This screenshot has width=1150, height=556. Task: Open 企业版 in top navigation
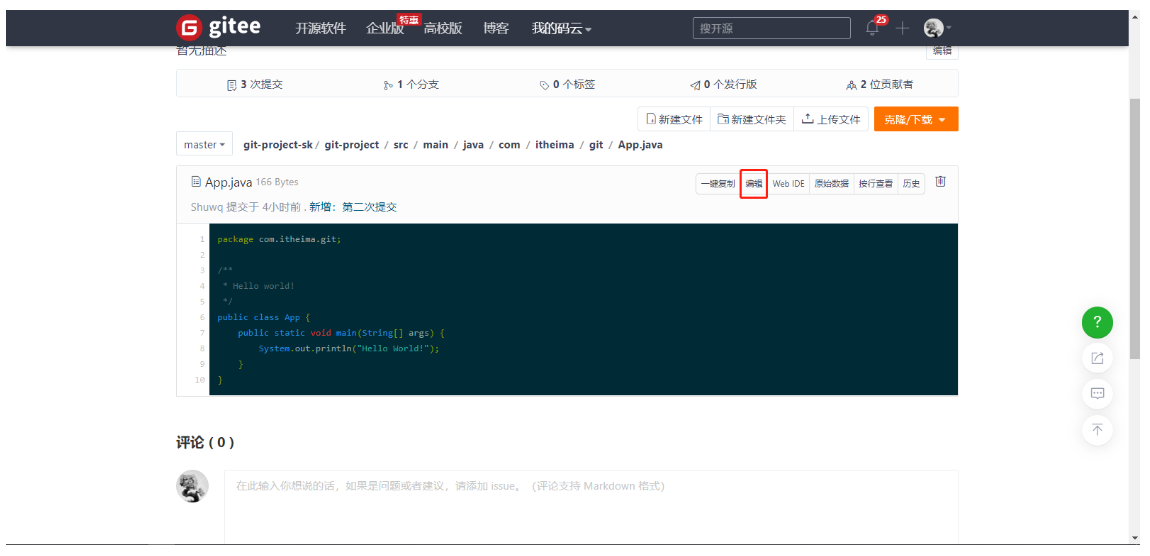(x=385, y=29)
